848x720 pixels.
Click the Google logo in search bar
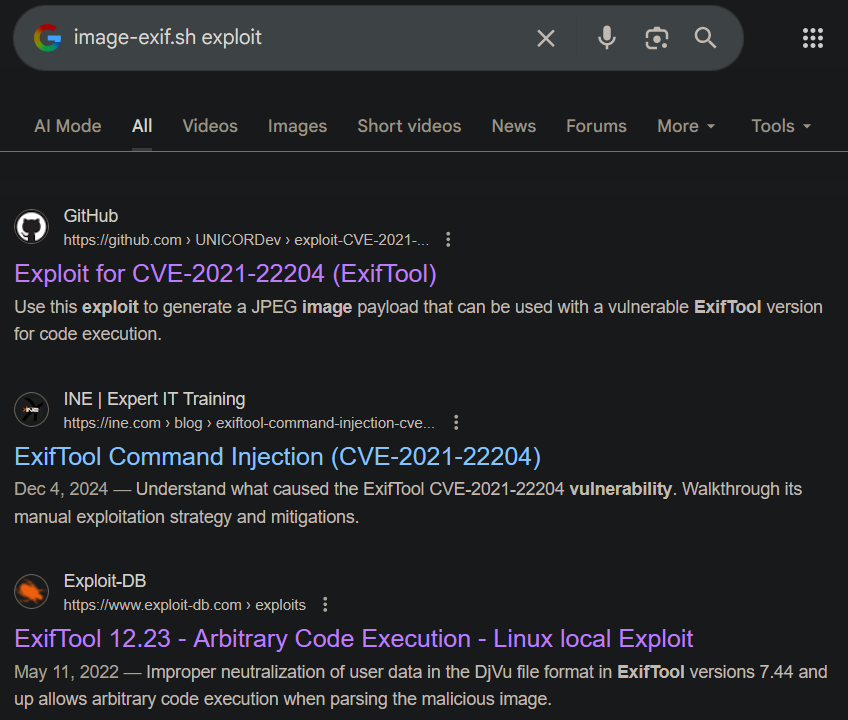(47, 38)
